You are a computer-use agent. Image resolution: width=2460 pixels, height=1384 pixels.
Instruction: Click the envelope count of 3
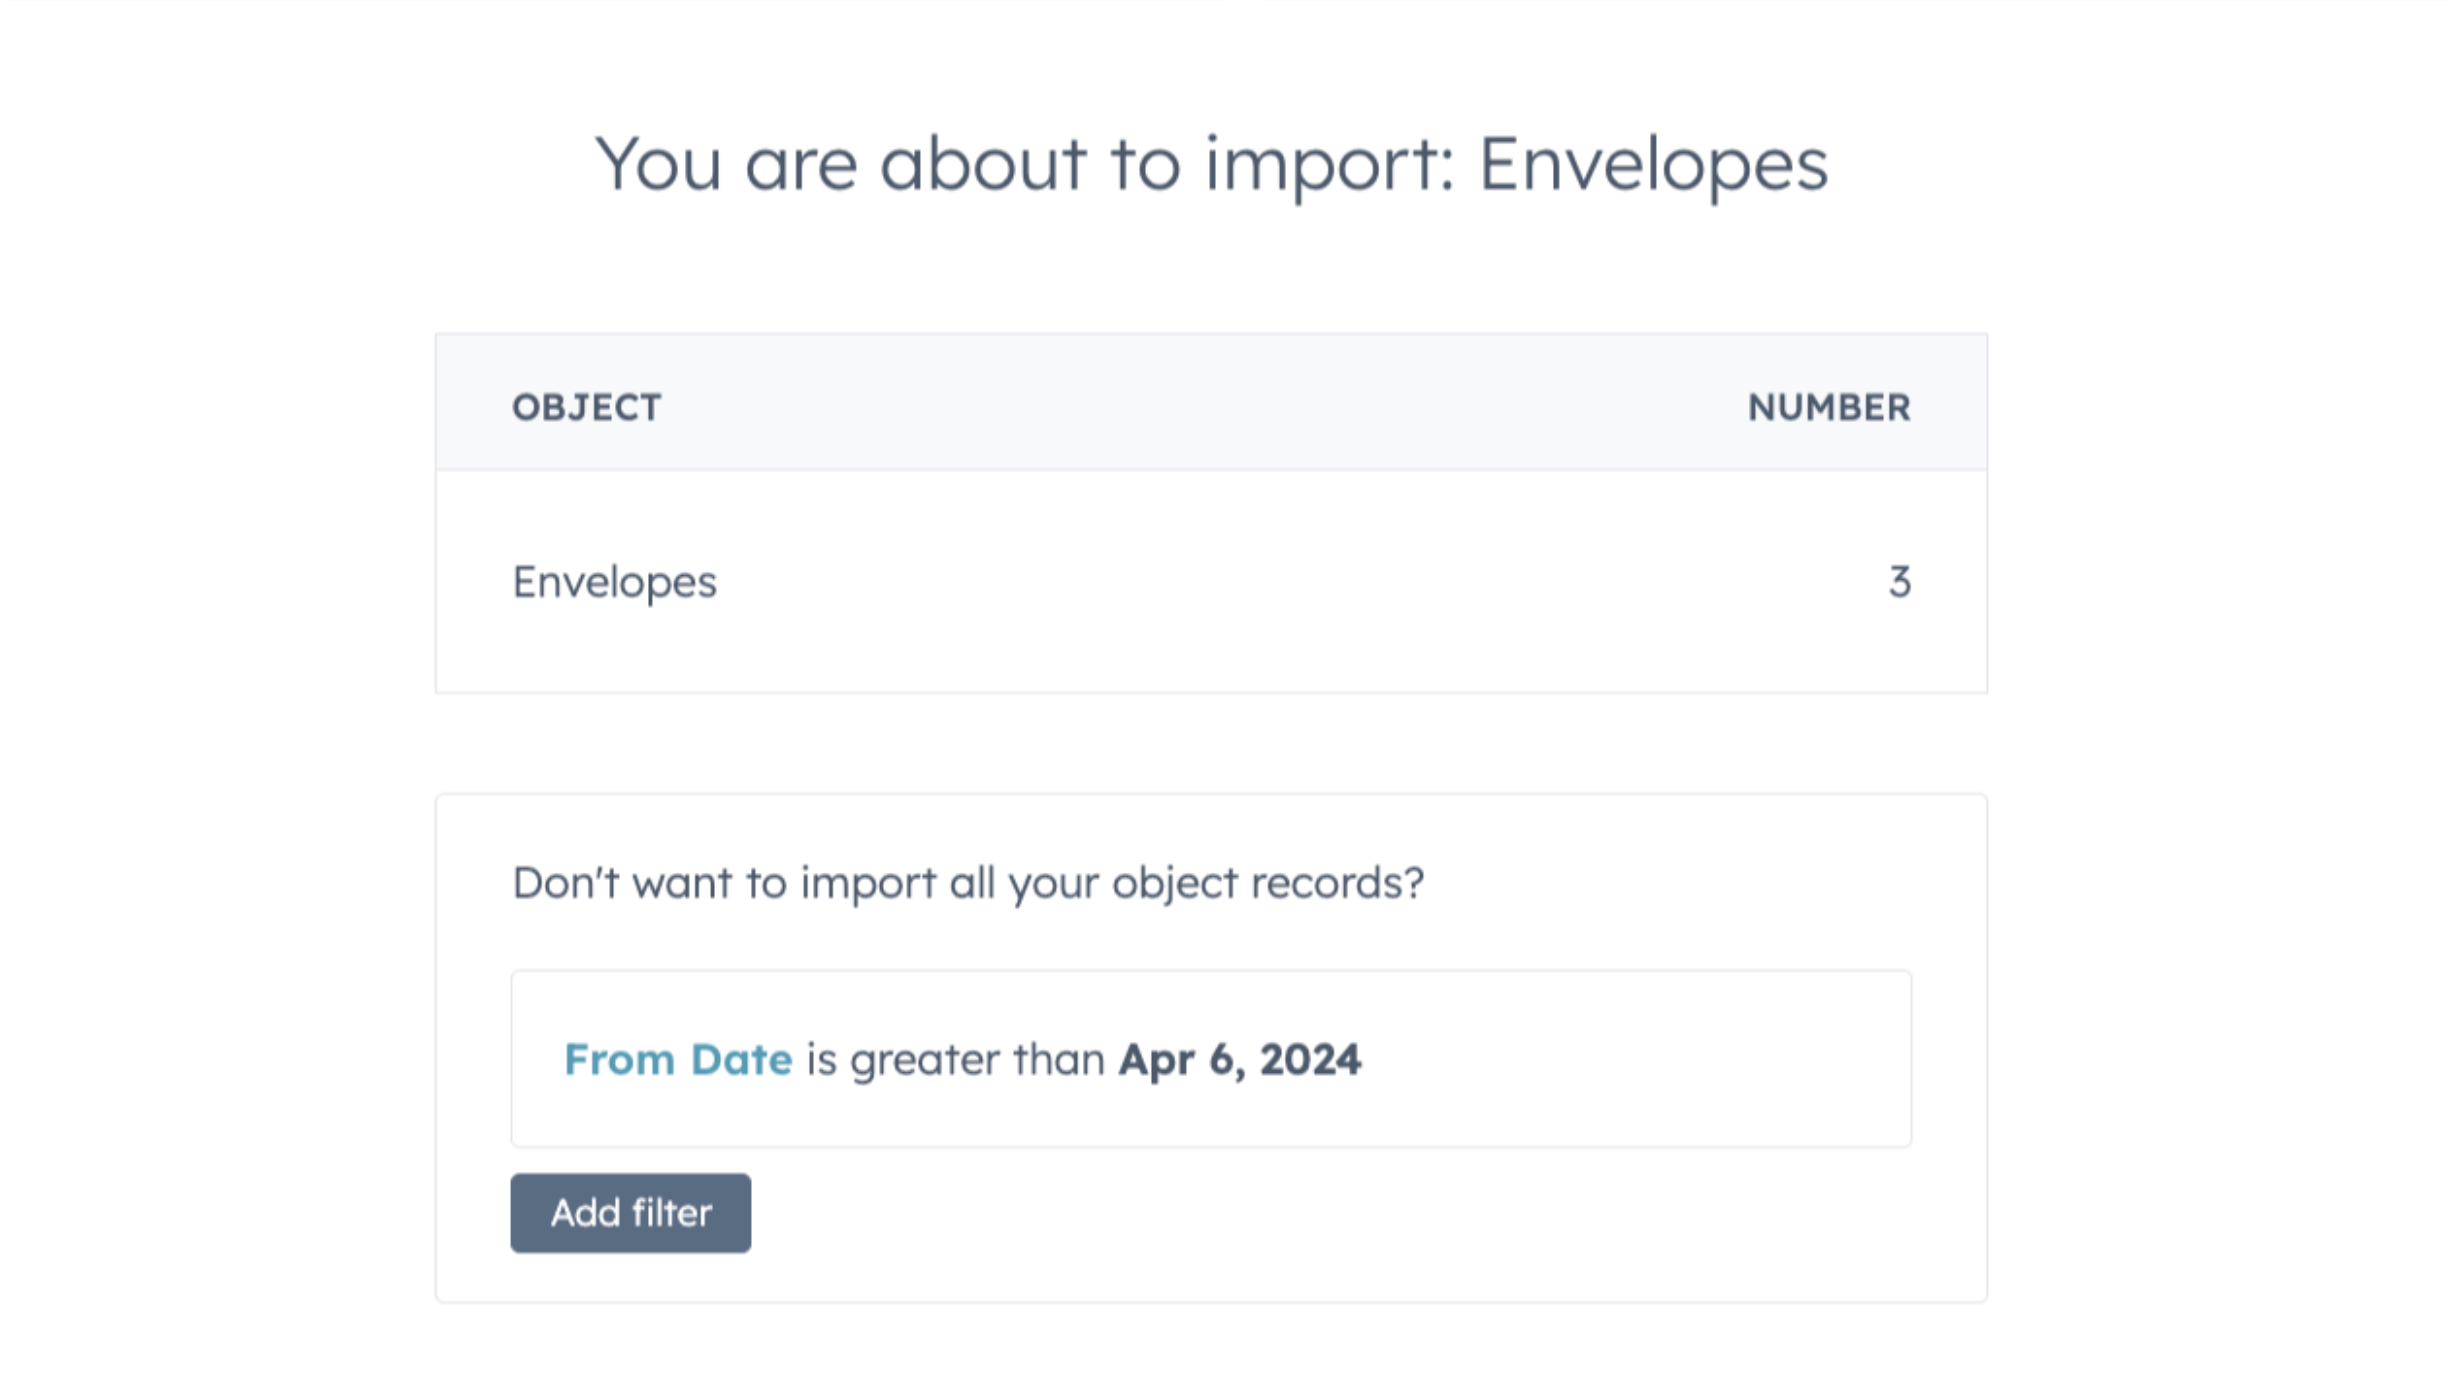(x=1899, y=582)
